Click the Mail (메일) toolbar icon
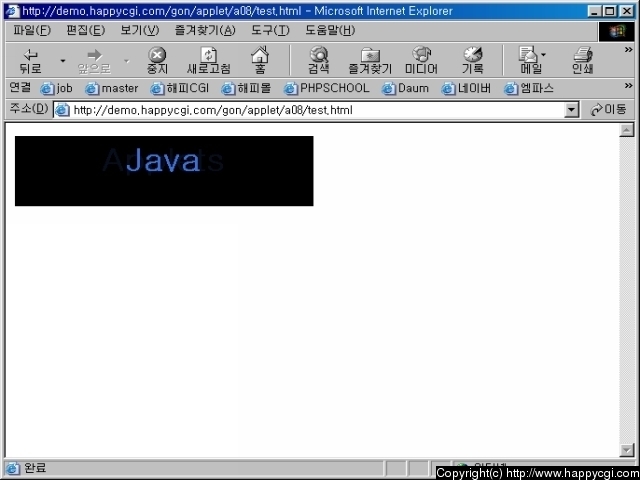The height and width of the screenshot is (480, 640). pyautogui.click(x=530, y=61)
